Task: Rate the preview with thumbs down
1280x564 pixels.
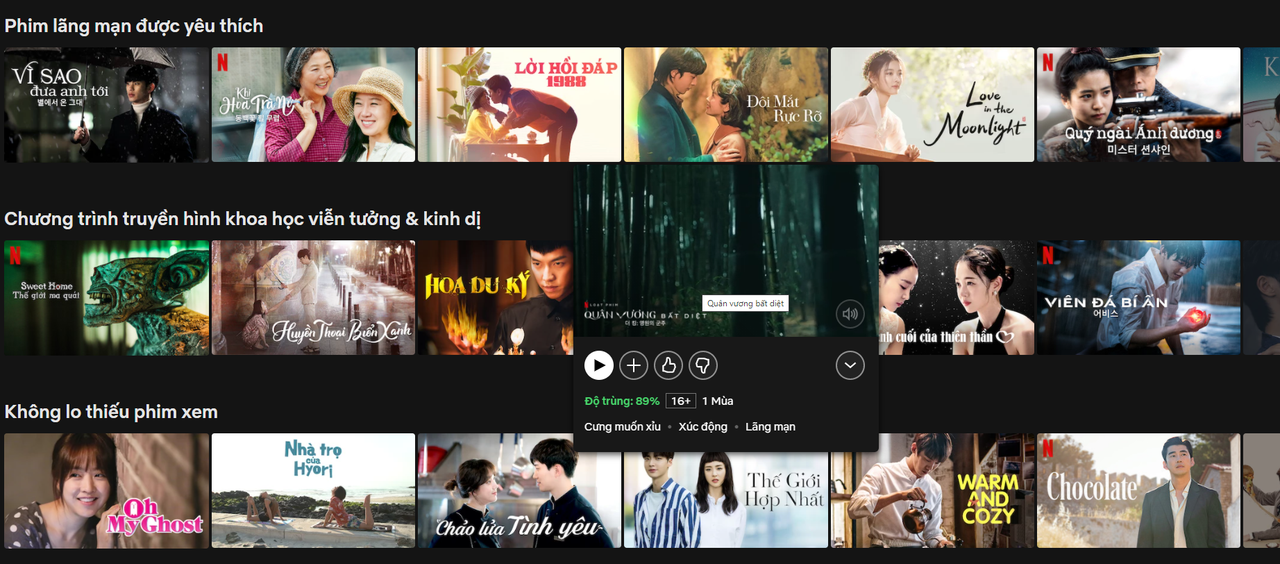Action: pyautogui.click(x=703, y=365)
